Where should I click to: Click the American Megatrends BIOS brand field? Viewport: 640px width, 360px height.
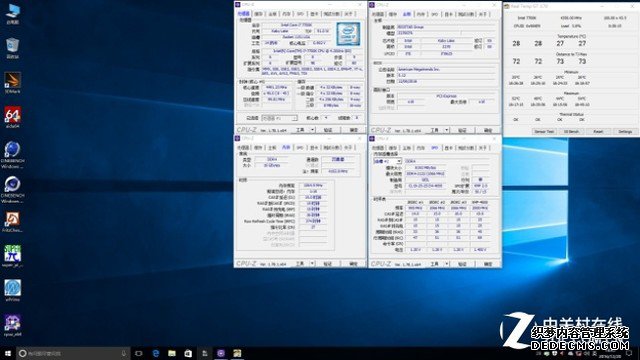point(447,69)
